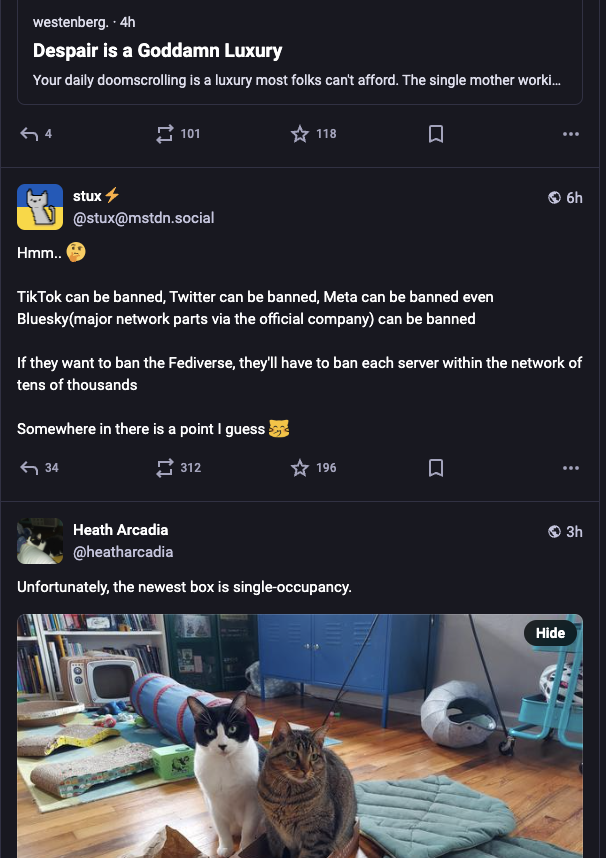Open stux's post via 6h timestamp
The image size is (606, 858).
[x=574, y=198]
